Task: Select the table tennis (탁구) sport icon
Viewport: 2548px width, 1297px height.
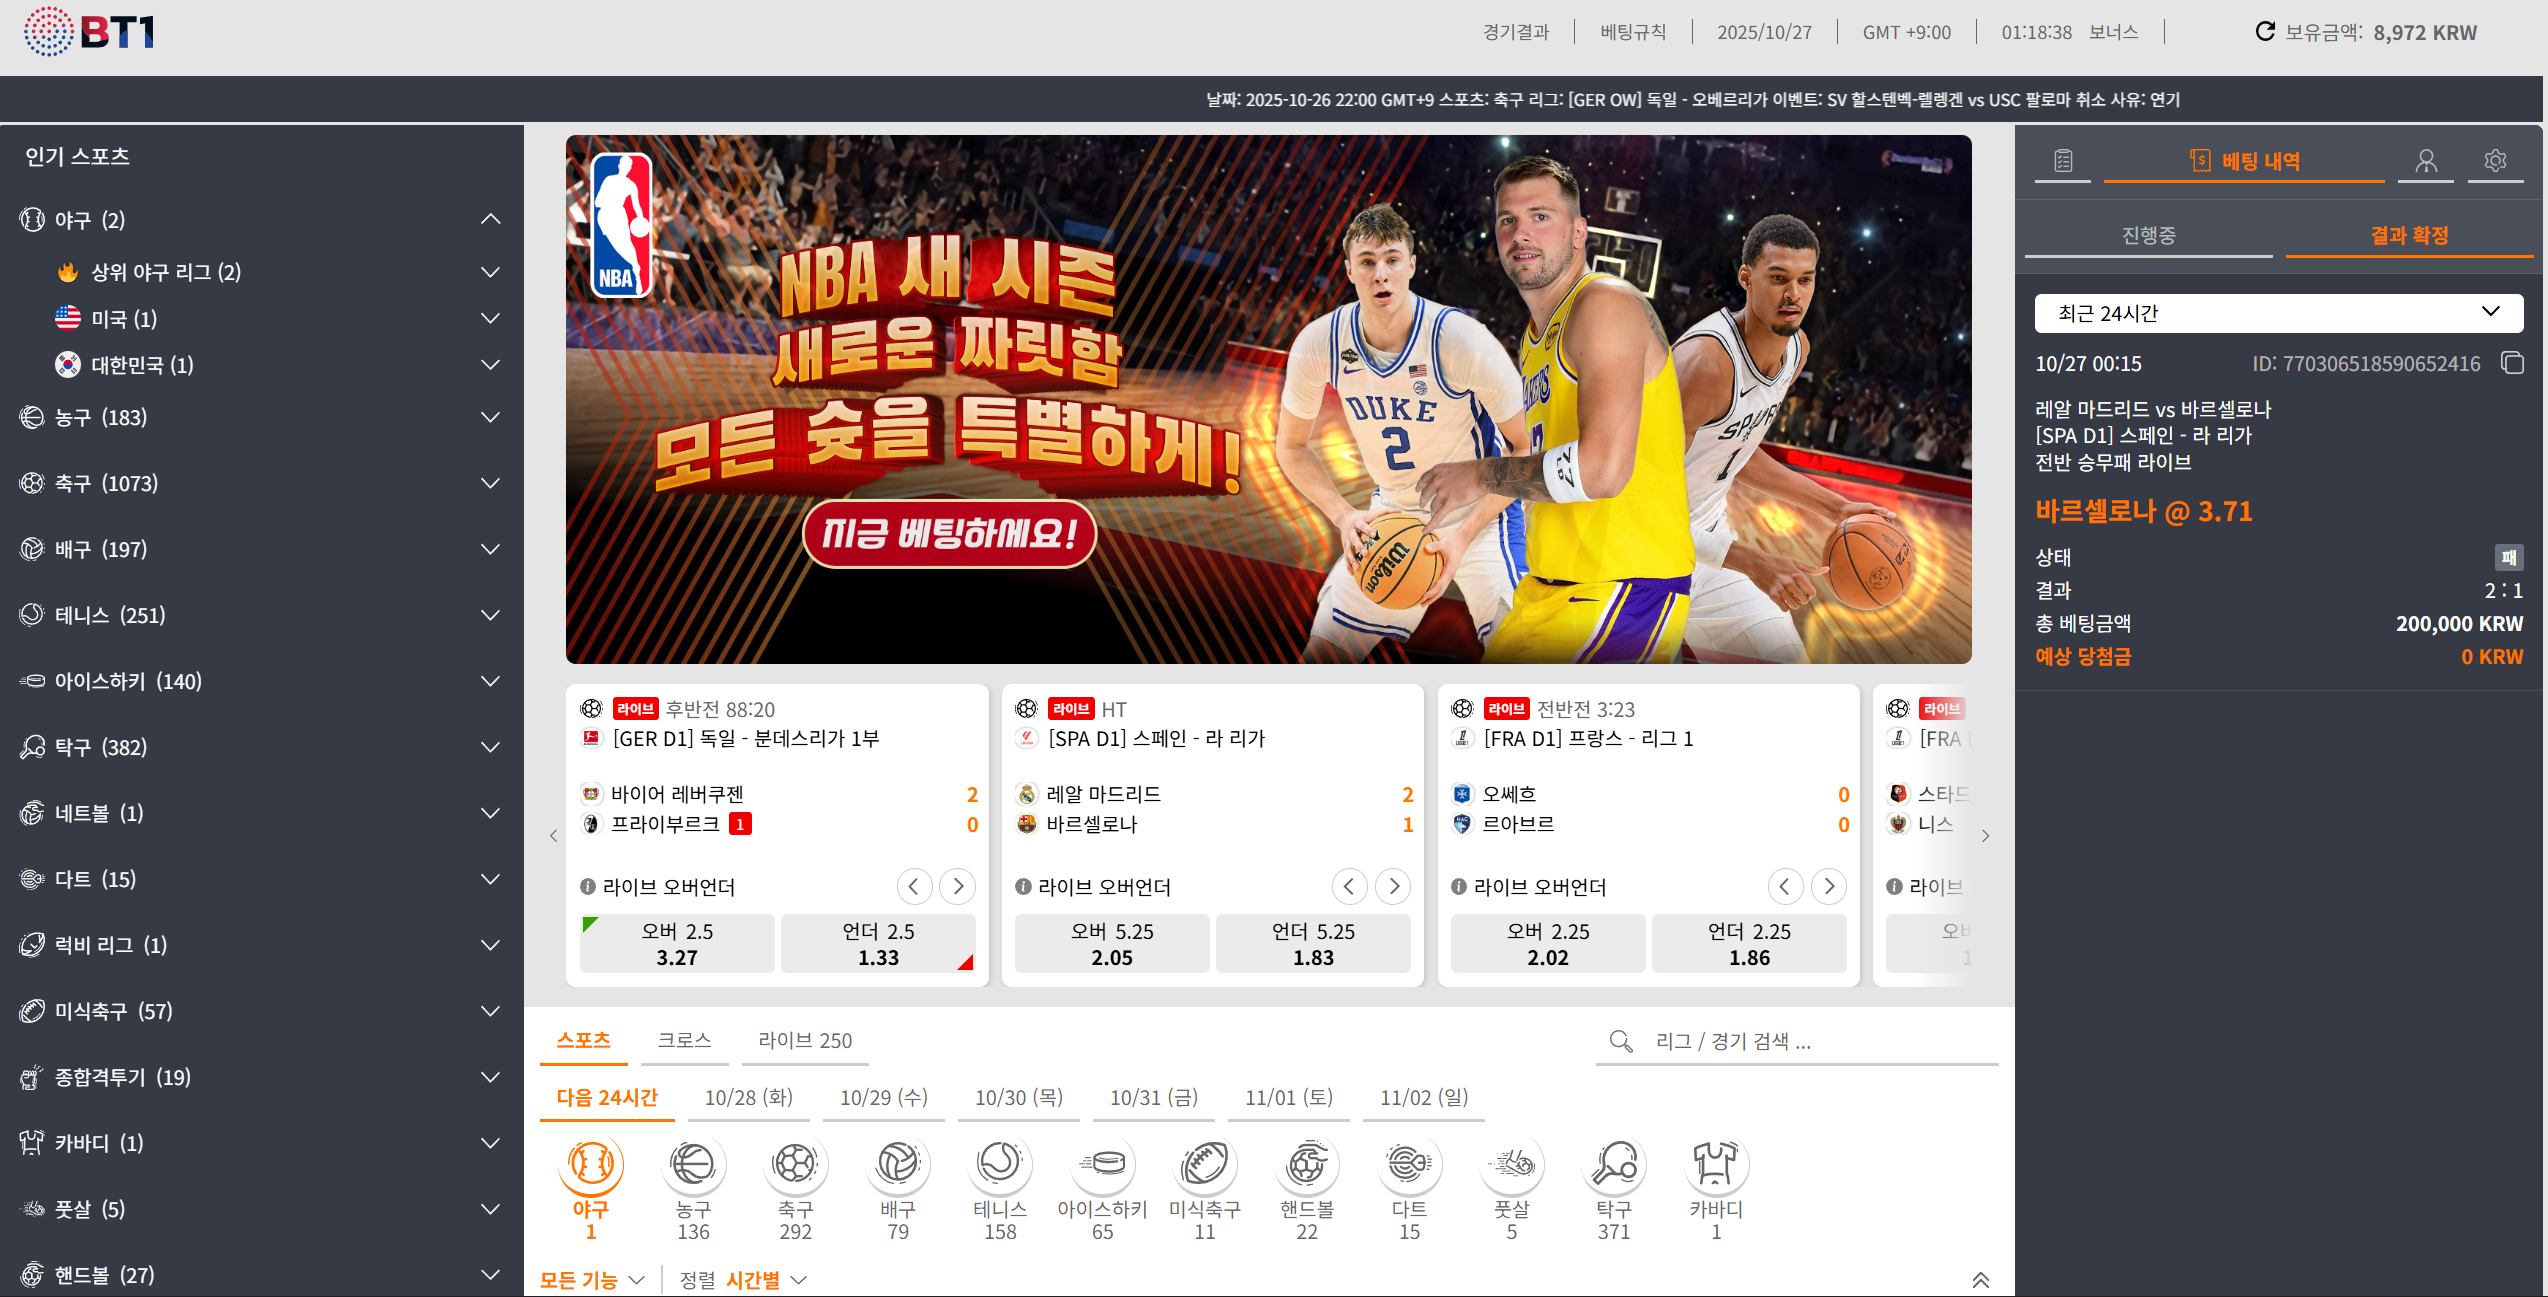Action: [1613, 1164]
